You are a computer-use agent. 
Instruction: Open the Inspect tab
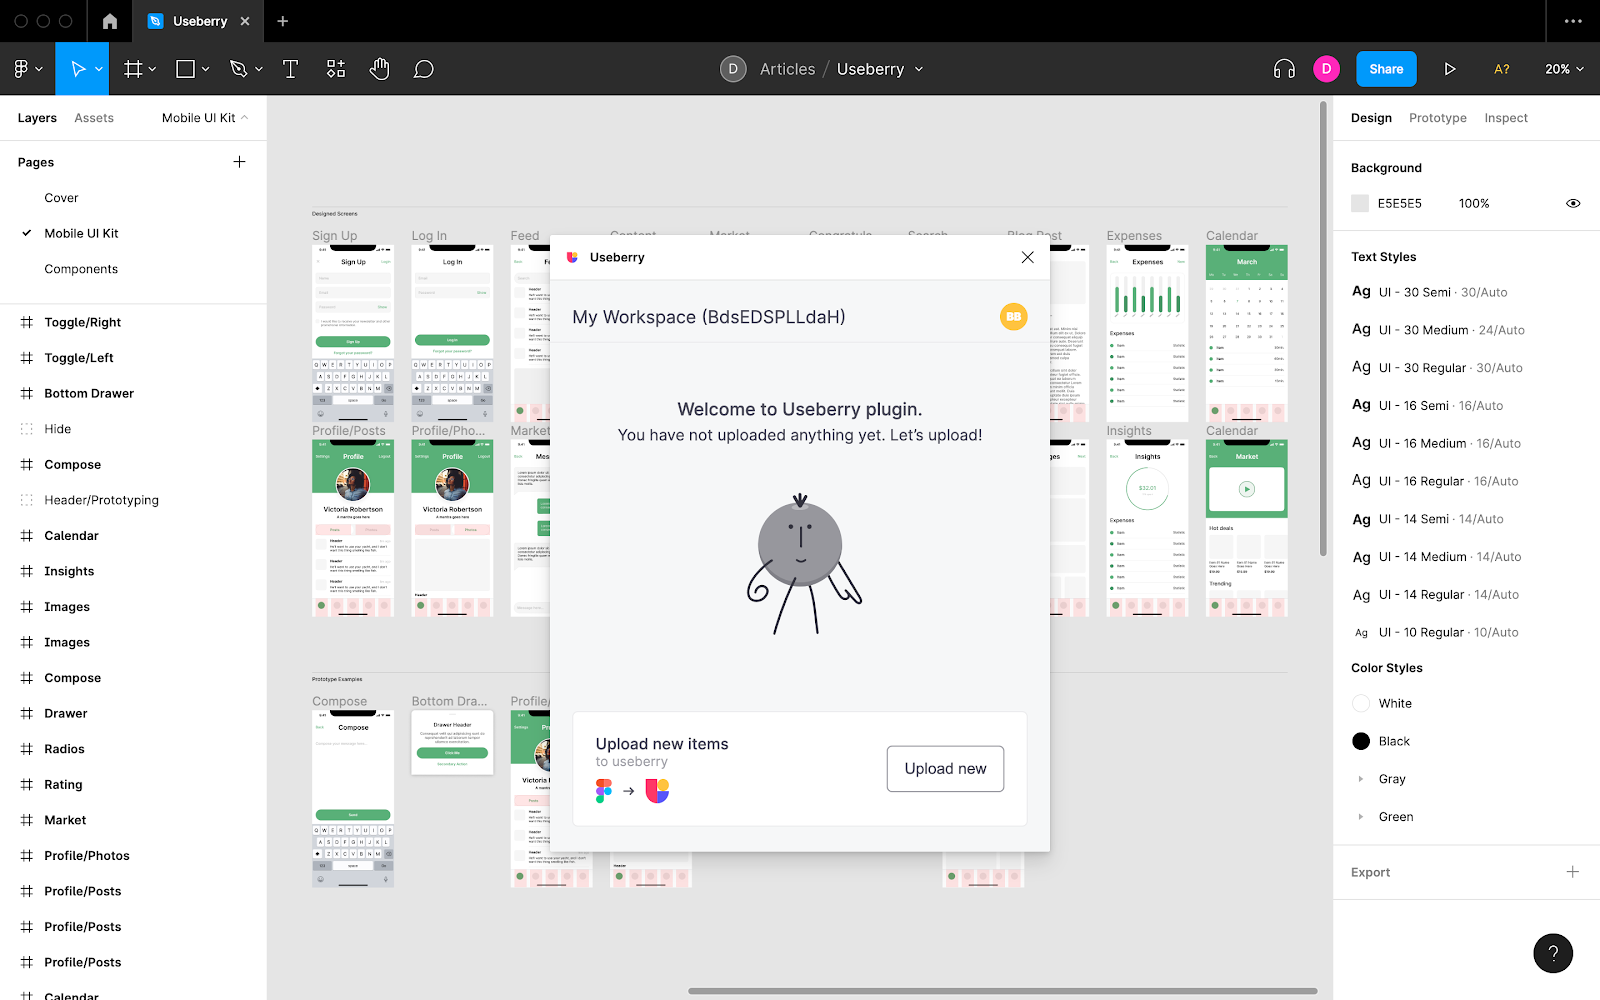tap(1506, 118)
